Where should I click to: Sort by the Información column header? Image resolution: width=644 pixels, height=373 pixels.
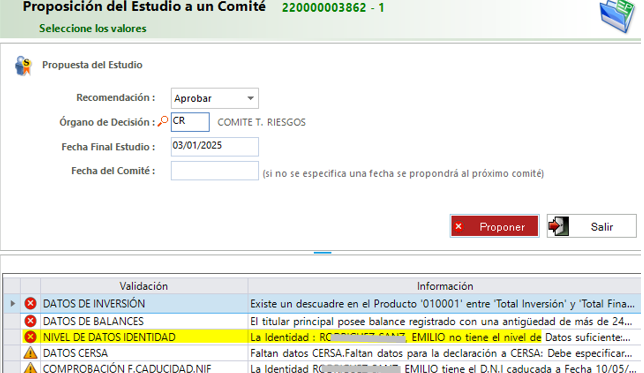[445, 286]
